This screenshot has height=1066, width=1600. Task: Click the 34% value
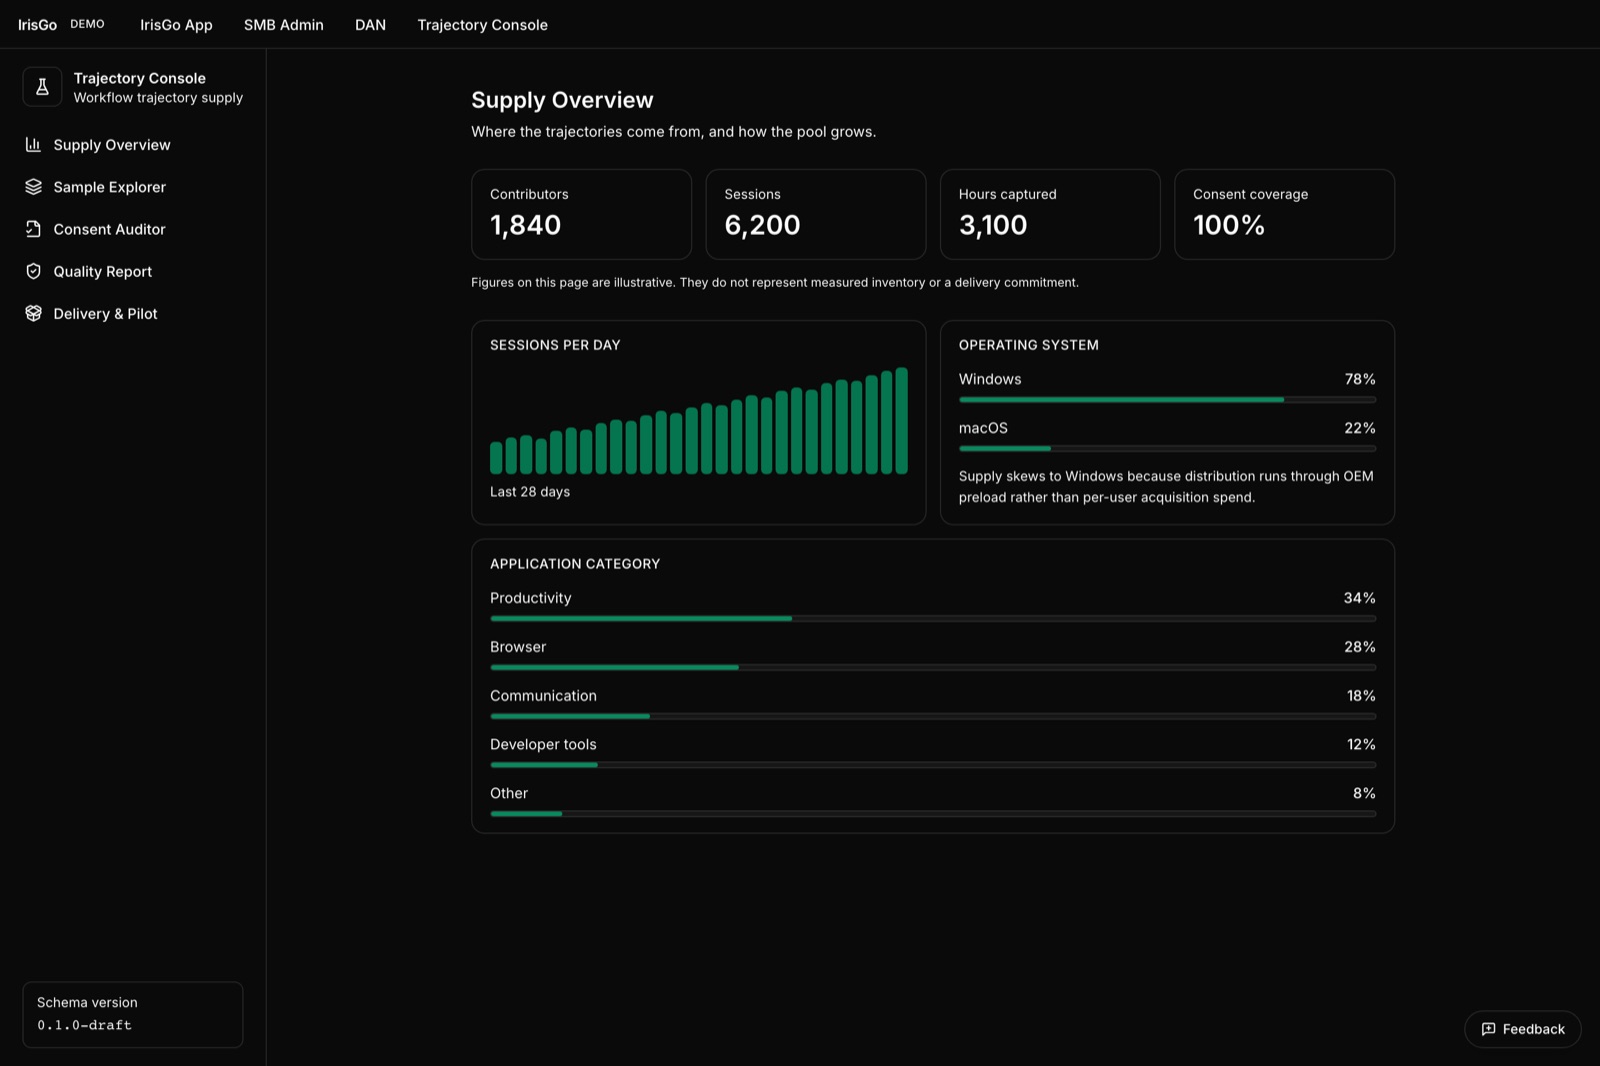tap(1359, 598)
